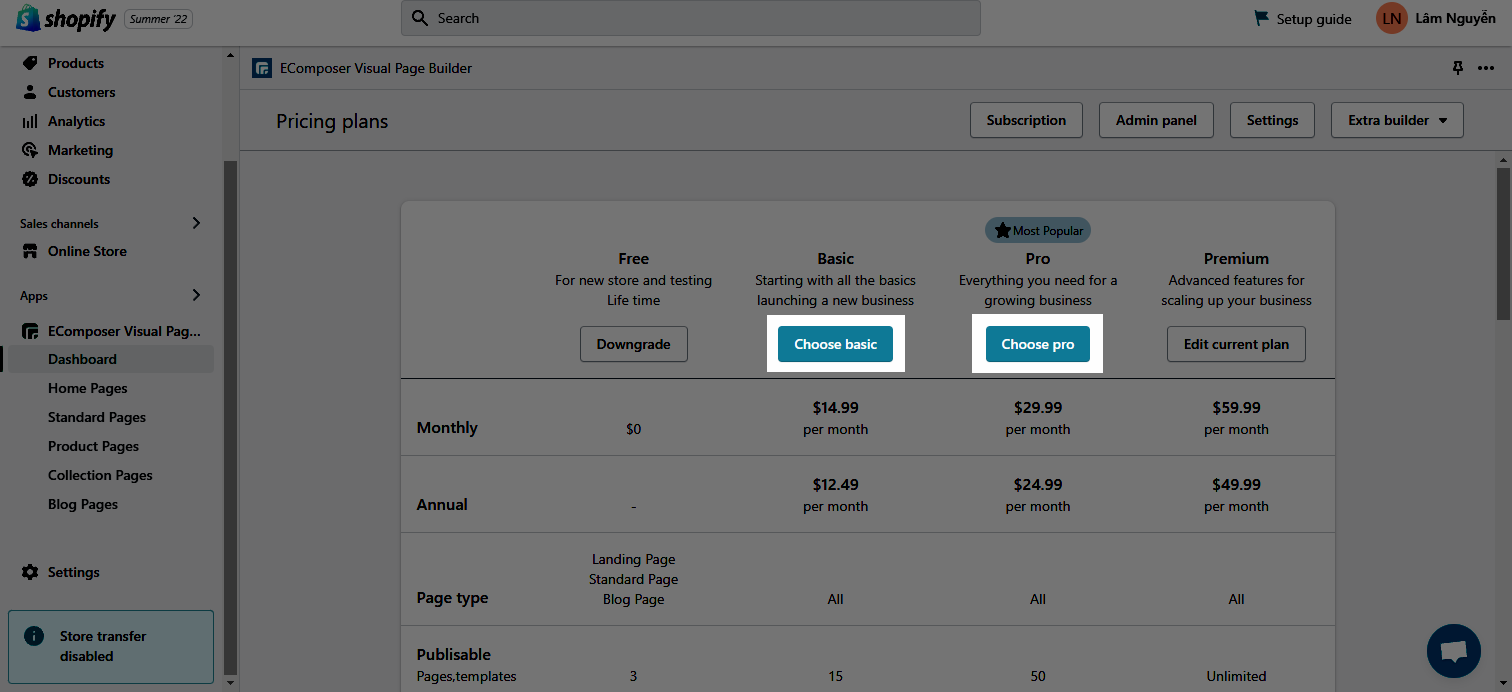Click the info icon in Store transfer notice
Screen dimensions: 1512x692
pos(34,636)
